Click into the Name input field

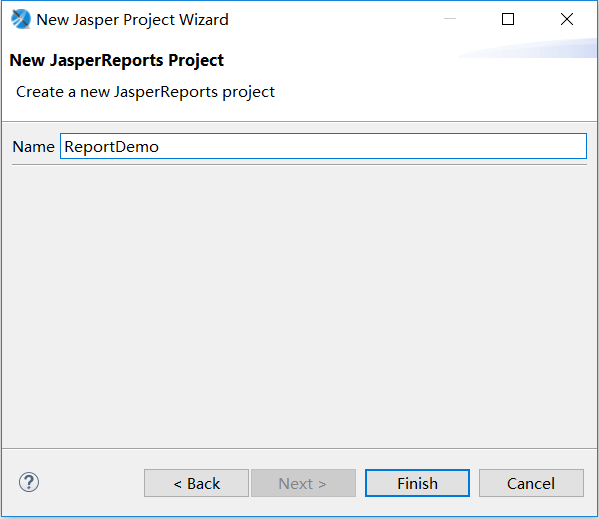323,146
